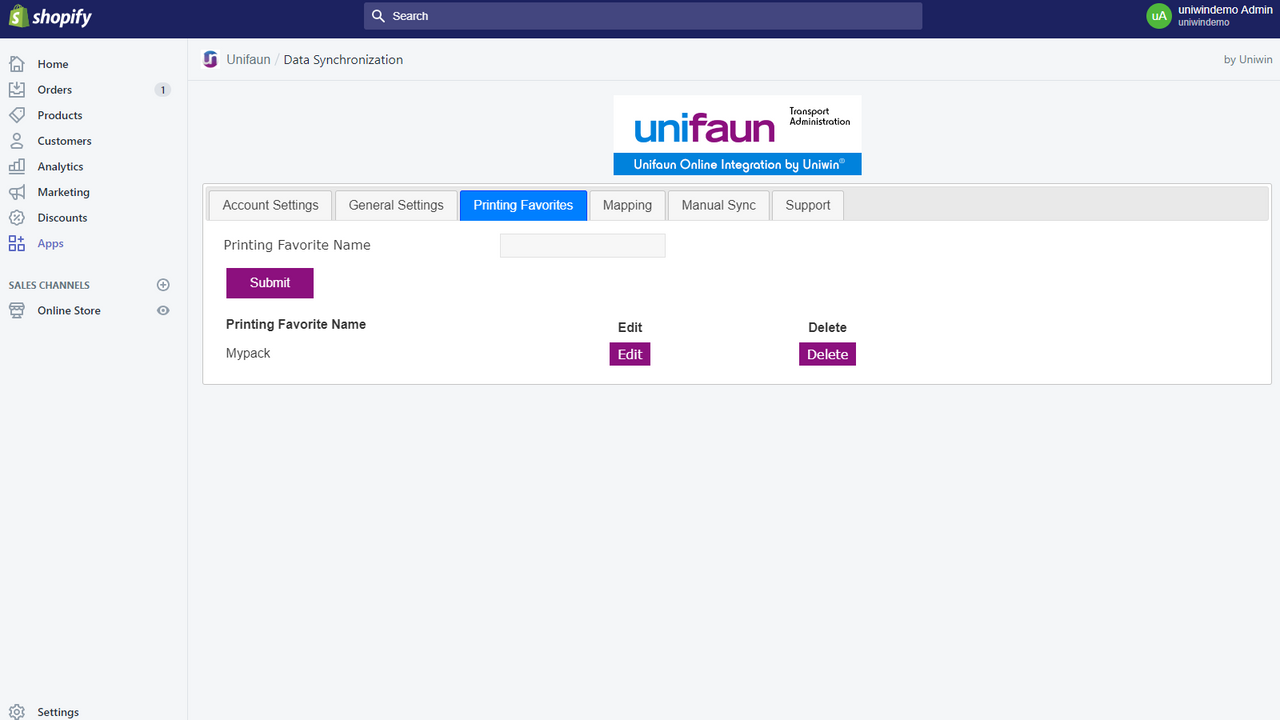Screen dimensions: 1280x720
Task: Open the Manual Sync tab
Action: pos(718,205)
